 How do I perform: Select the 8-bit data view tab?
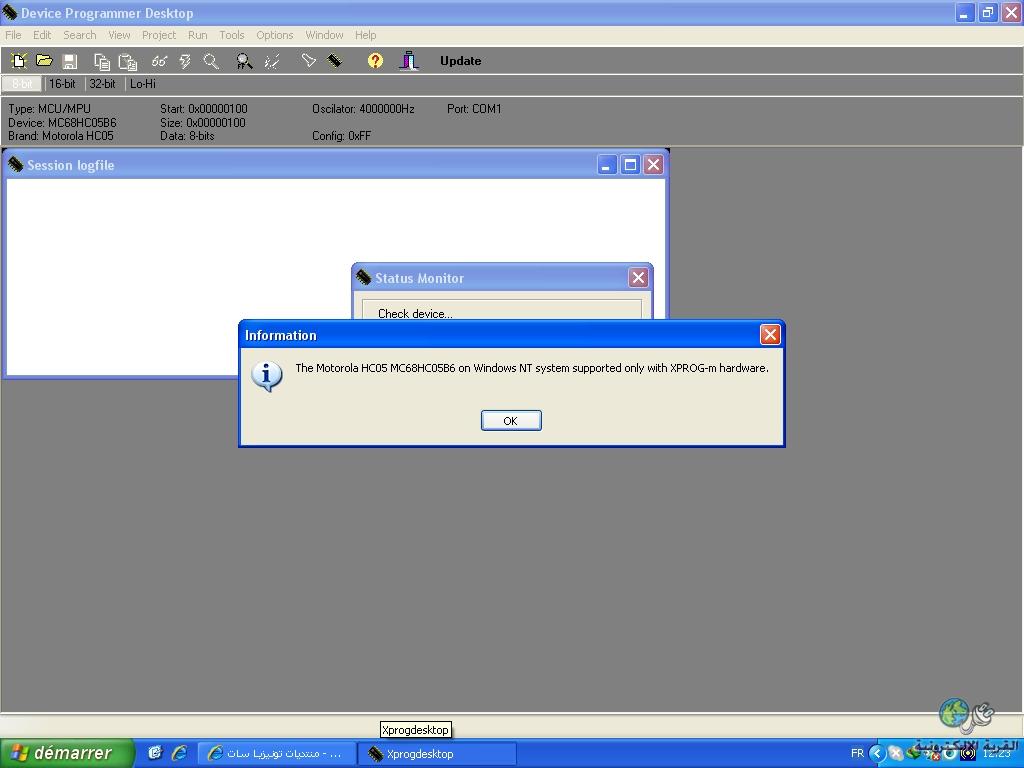pos(22,84)
